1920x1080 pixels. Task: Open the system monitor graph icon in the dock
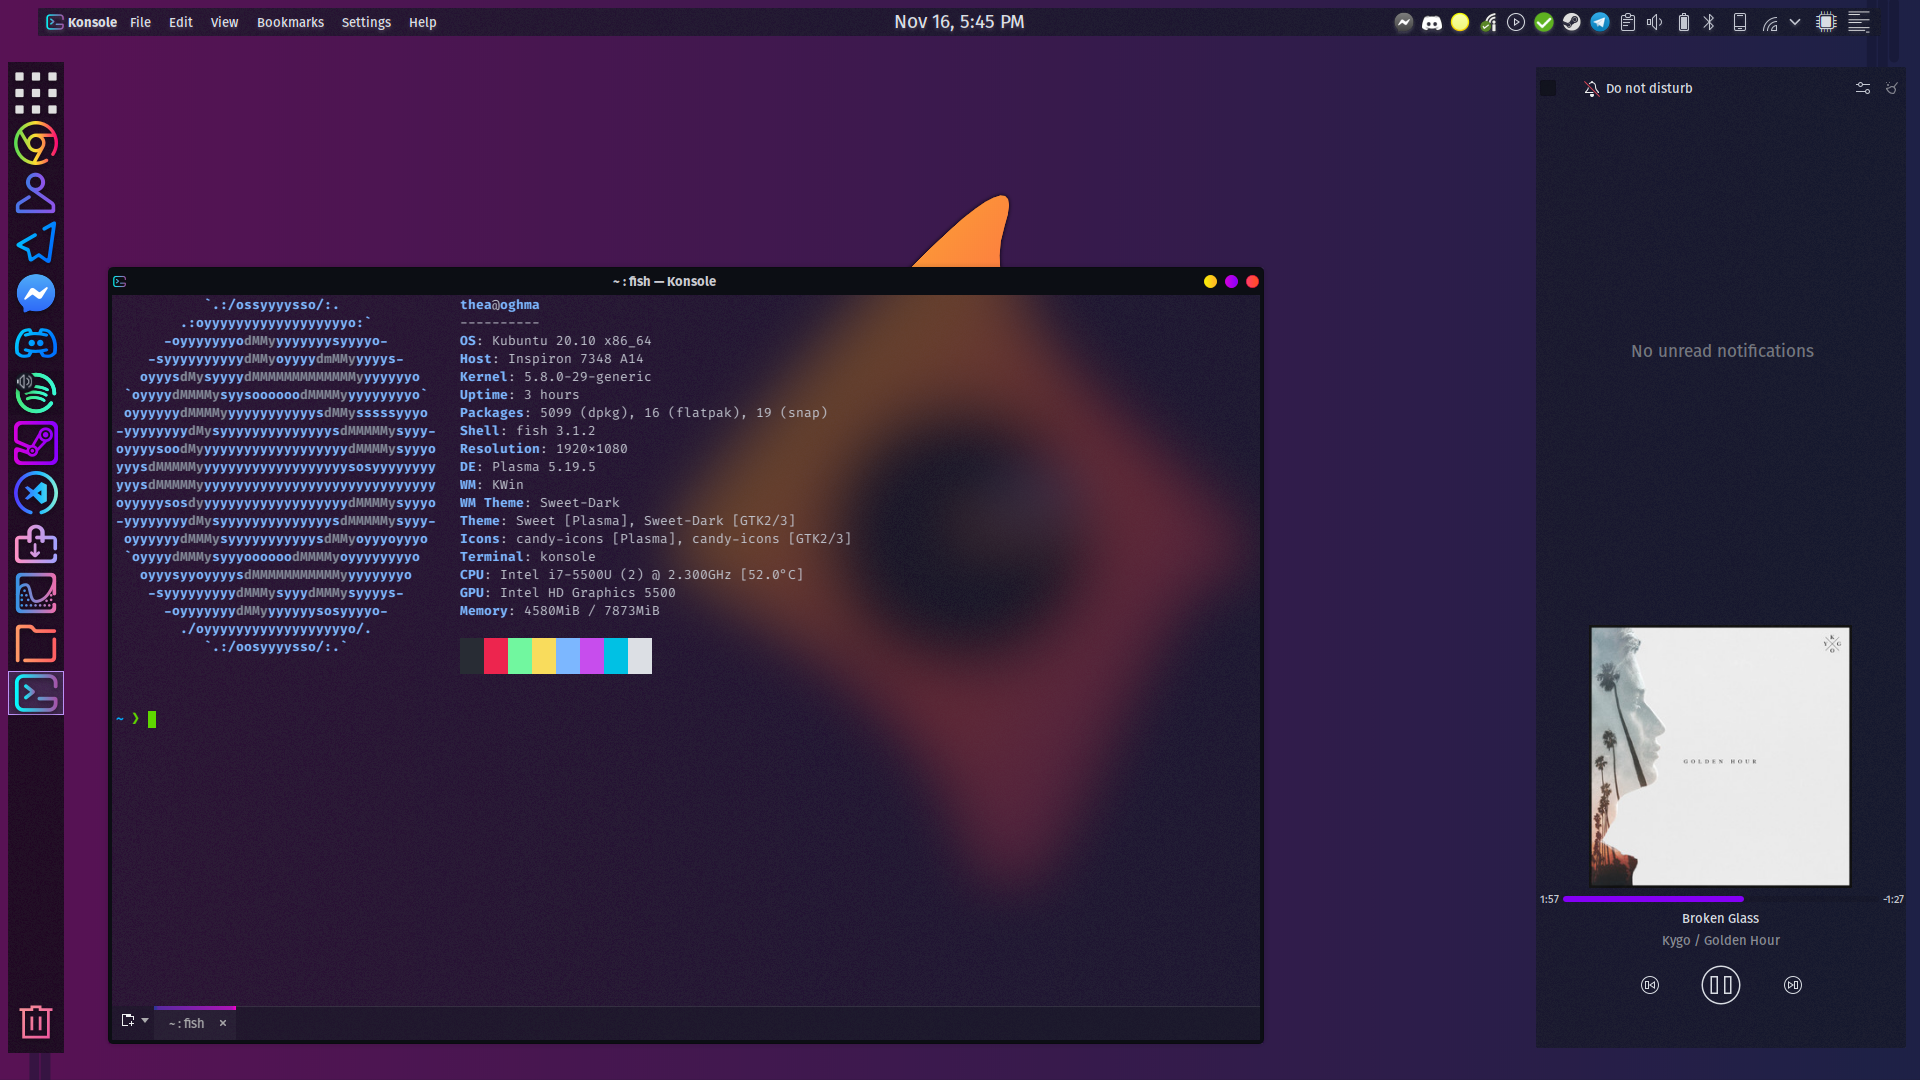point(36,593)
